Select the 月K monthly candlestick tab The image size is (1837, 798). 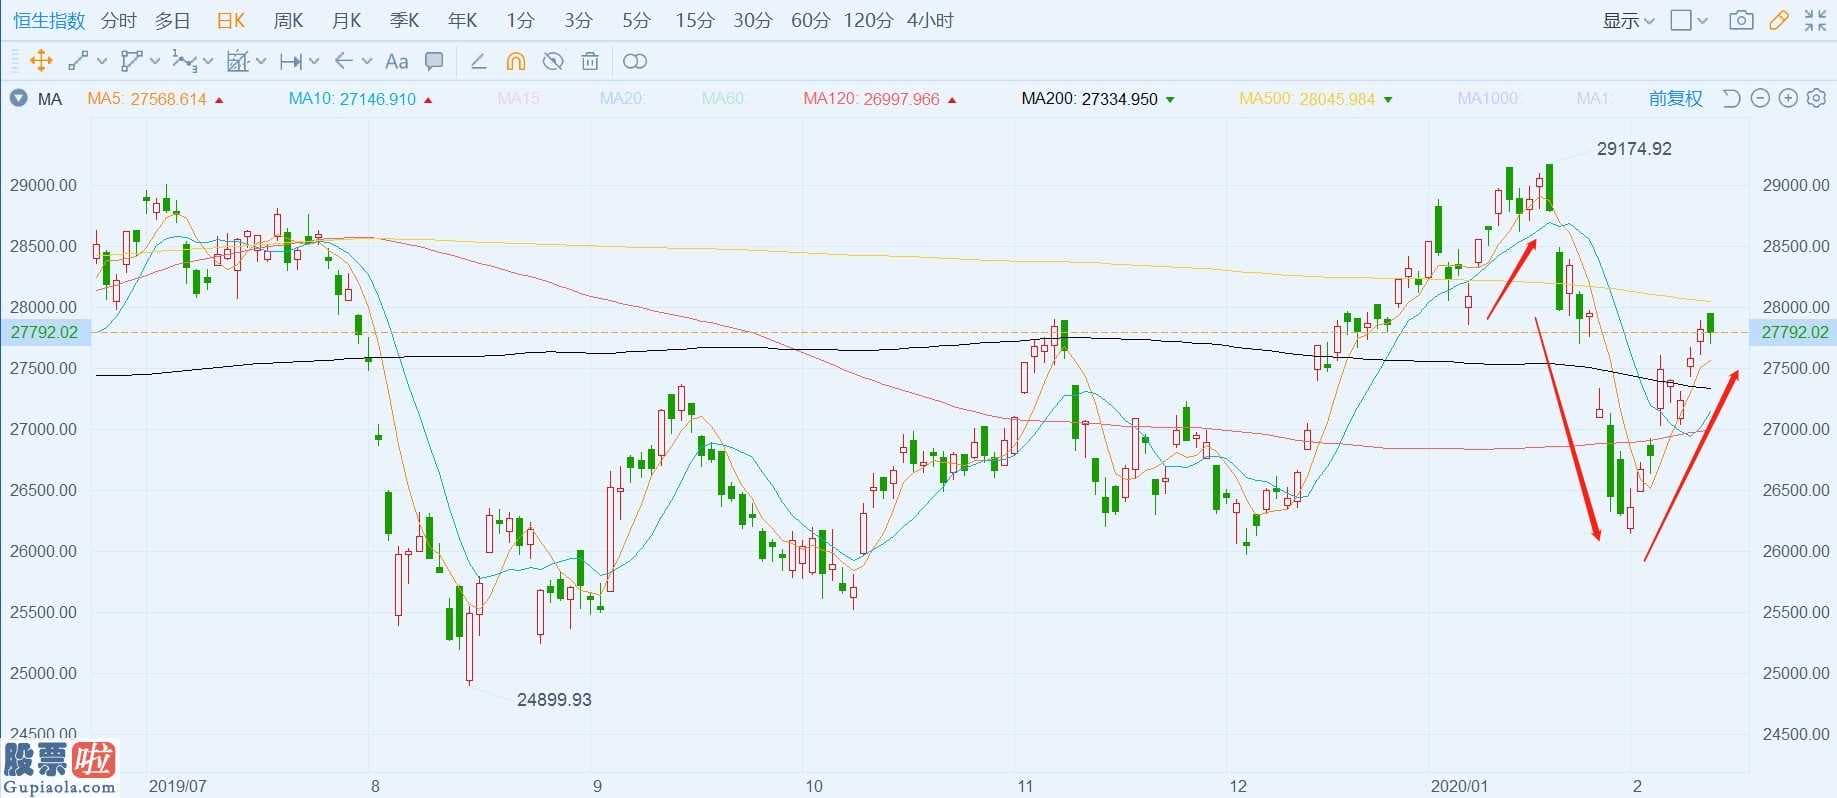coord(347,20)
